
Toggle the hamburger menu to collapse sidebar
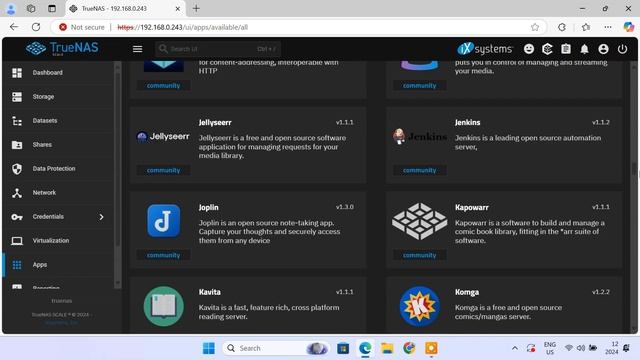pos(138,49)
